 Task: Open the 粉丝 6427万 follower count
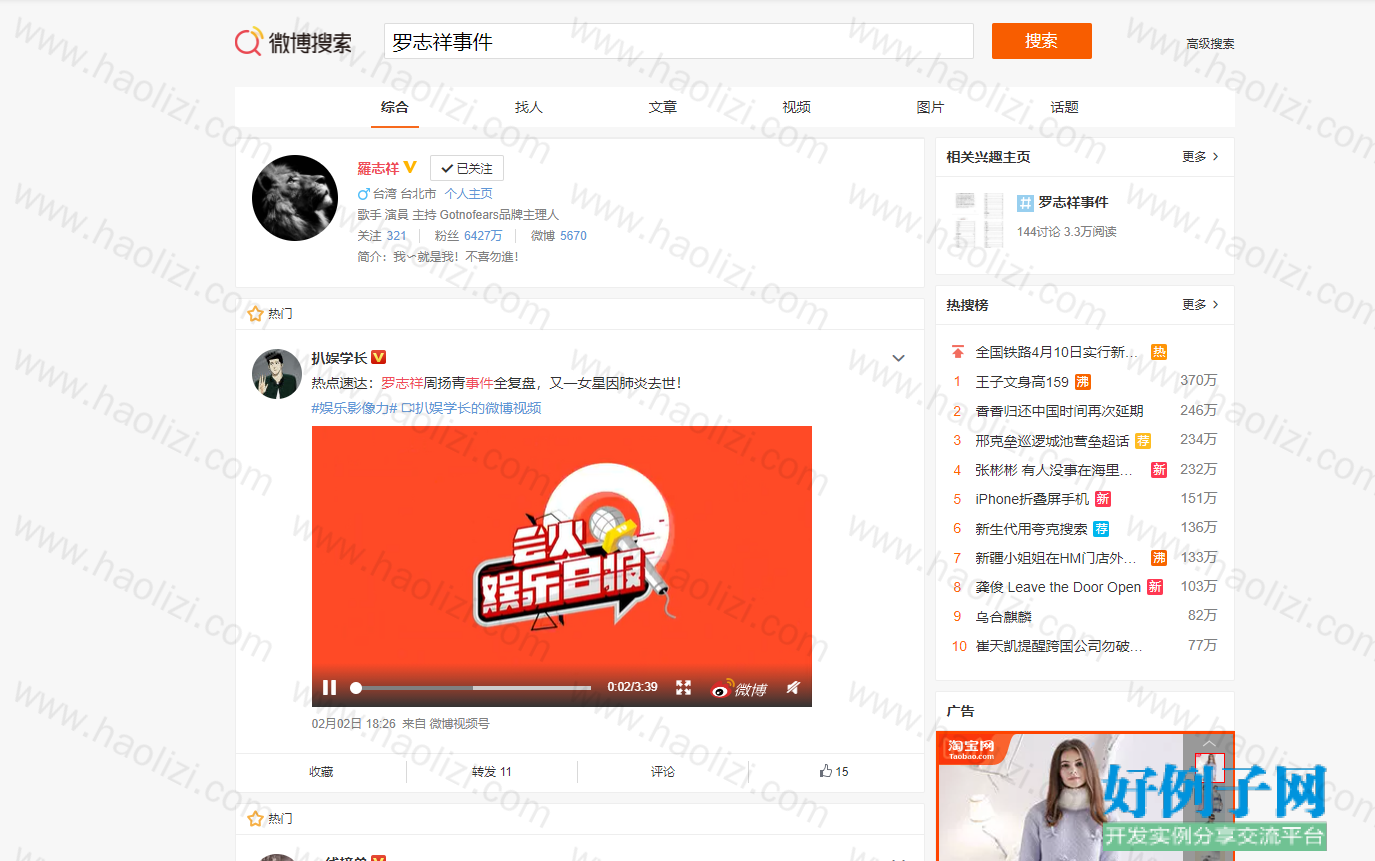click(468, 236)
